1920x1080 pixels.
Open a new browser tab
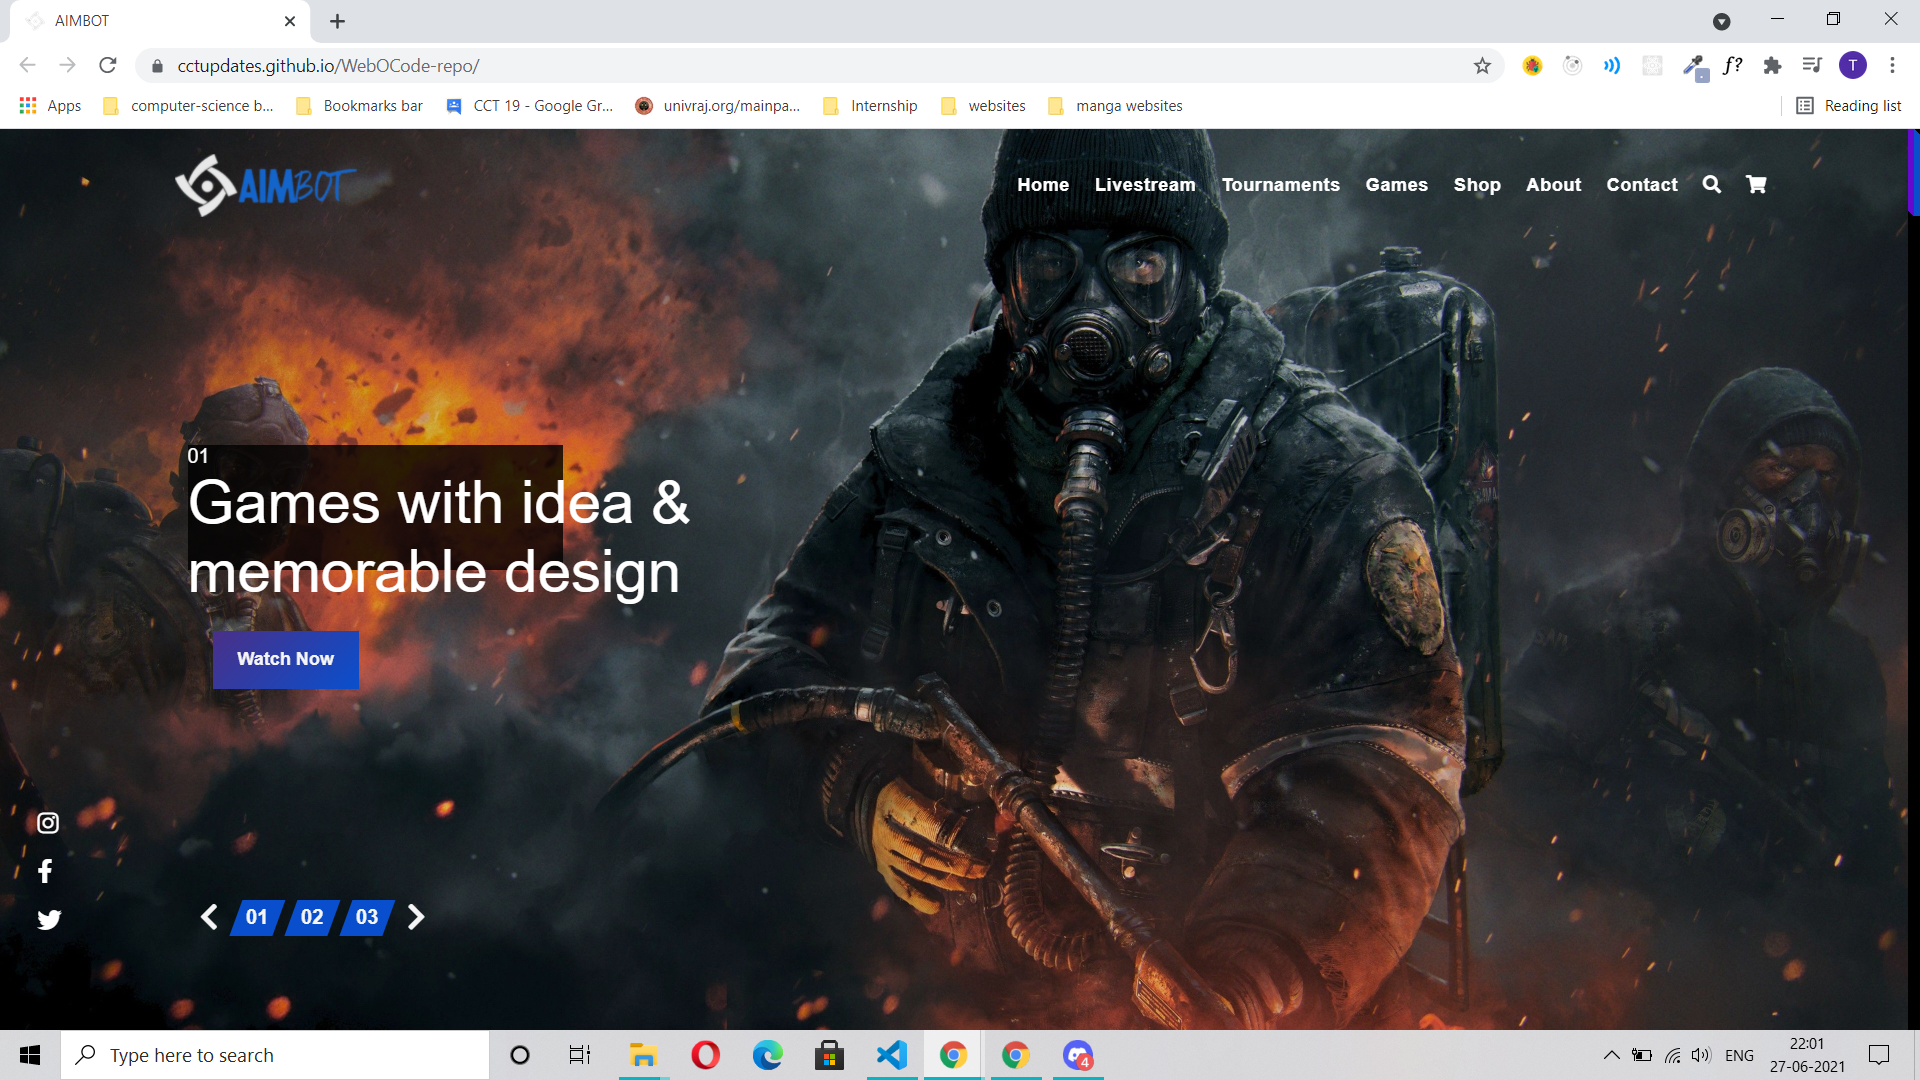(x=337, y=21)
